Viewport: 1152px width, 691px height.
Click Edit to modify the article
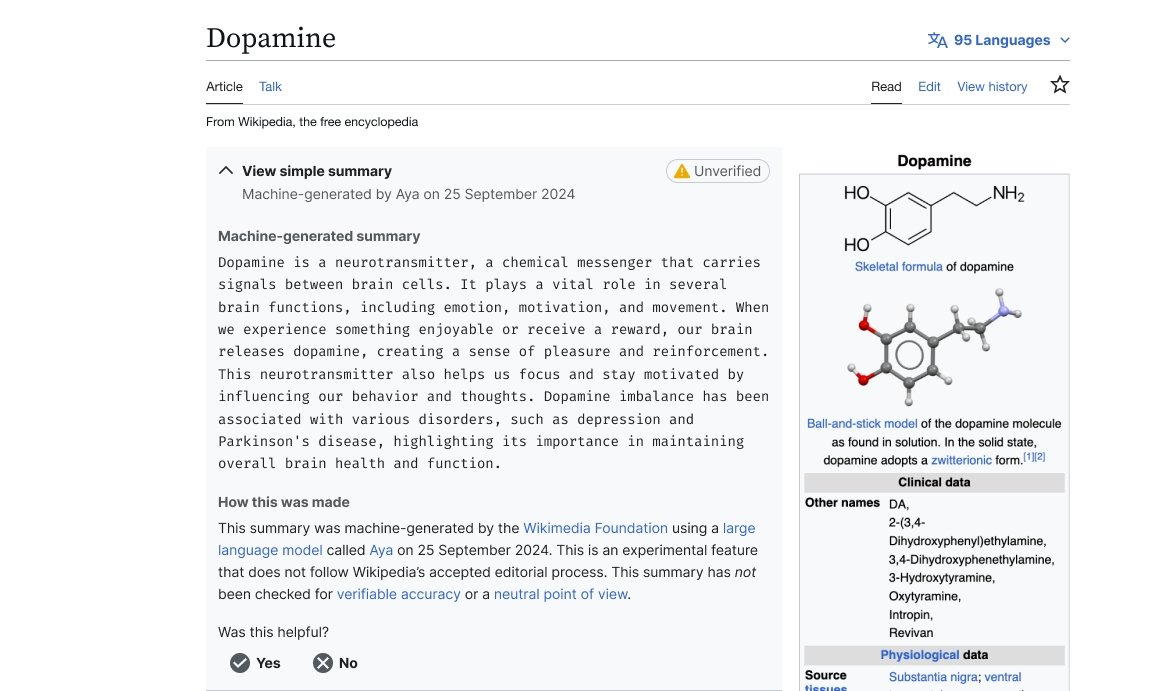(x=929, y=87)
